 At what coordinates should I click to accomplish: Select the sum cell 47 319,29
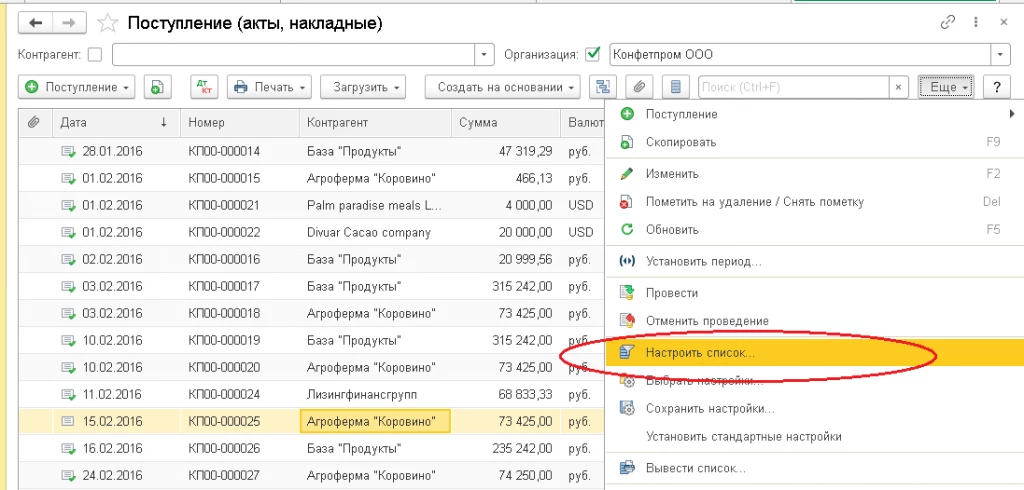click(x=506, y=152)
